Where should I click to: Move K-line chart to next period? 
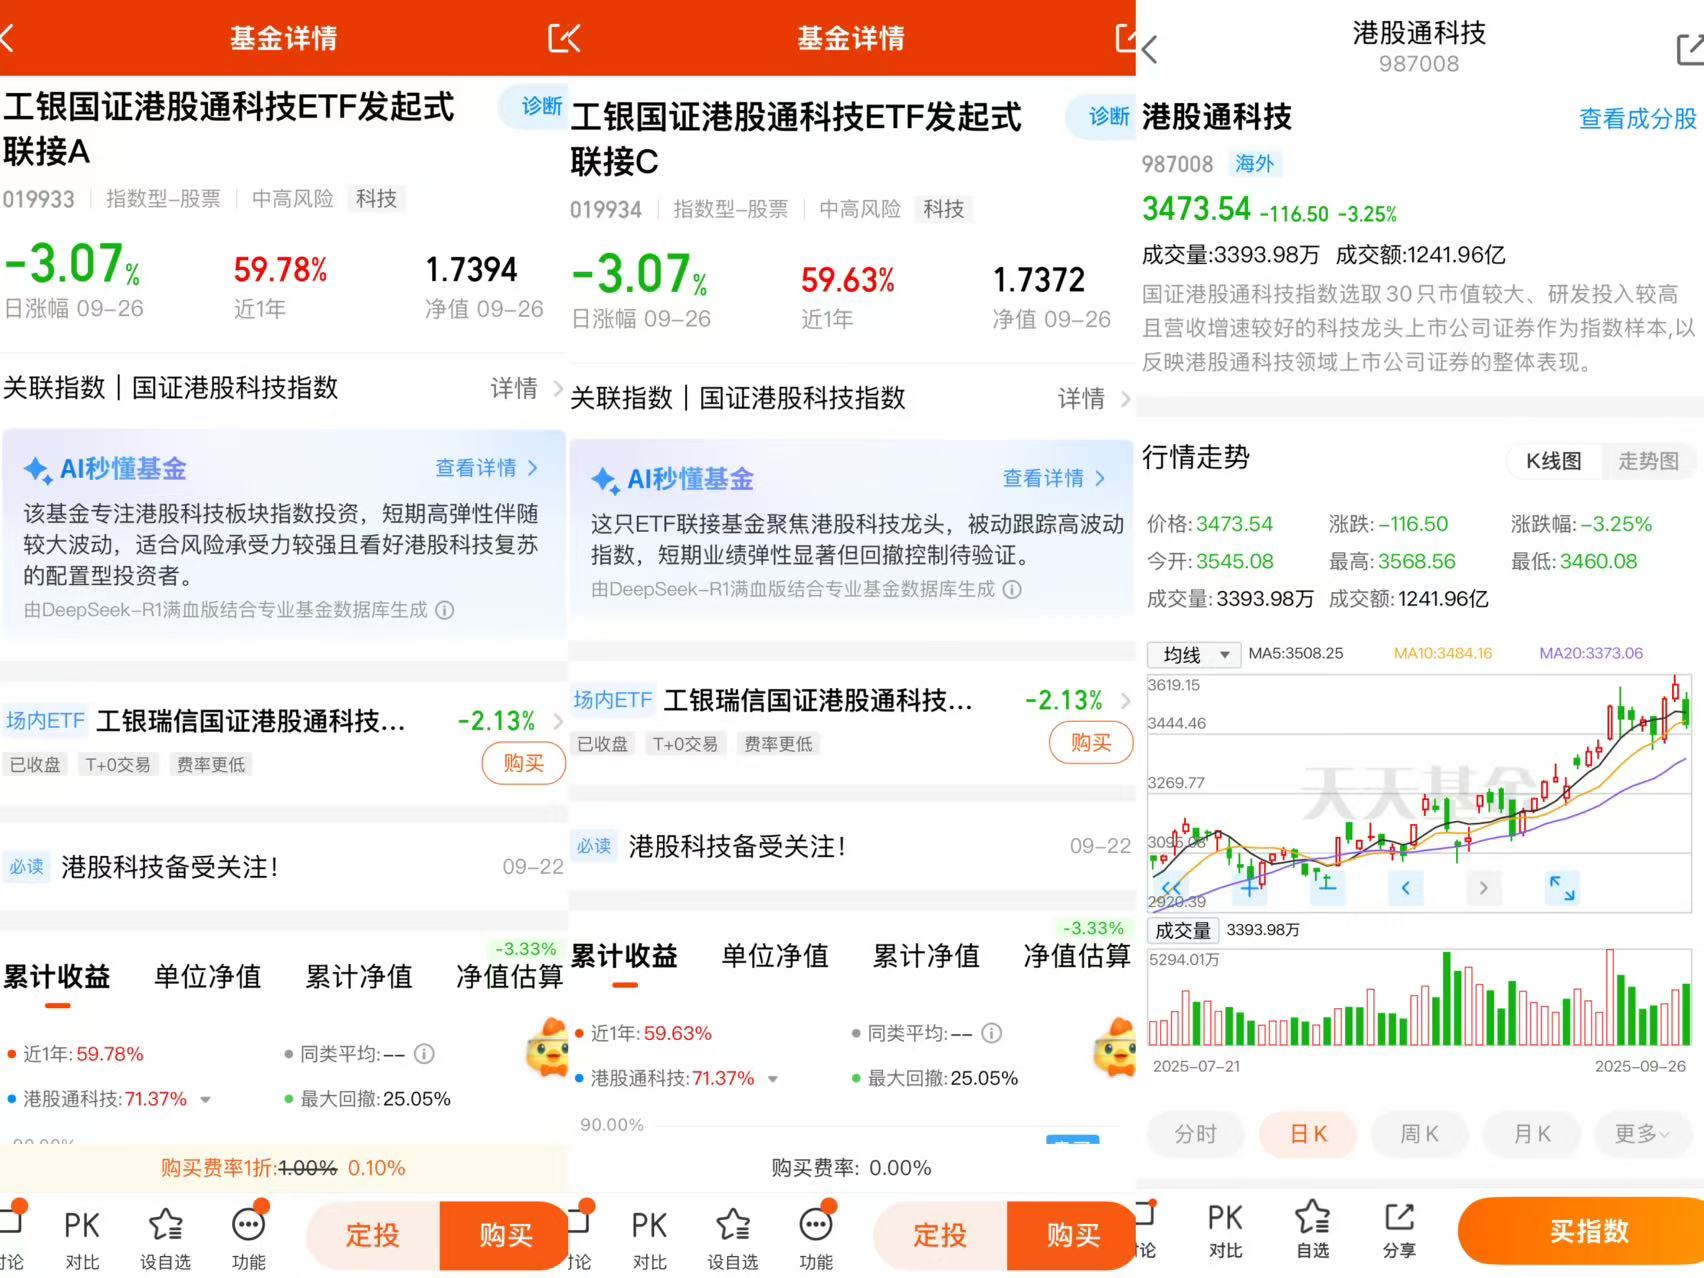click(1483, 887)
